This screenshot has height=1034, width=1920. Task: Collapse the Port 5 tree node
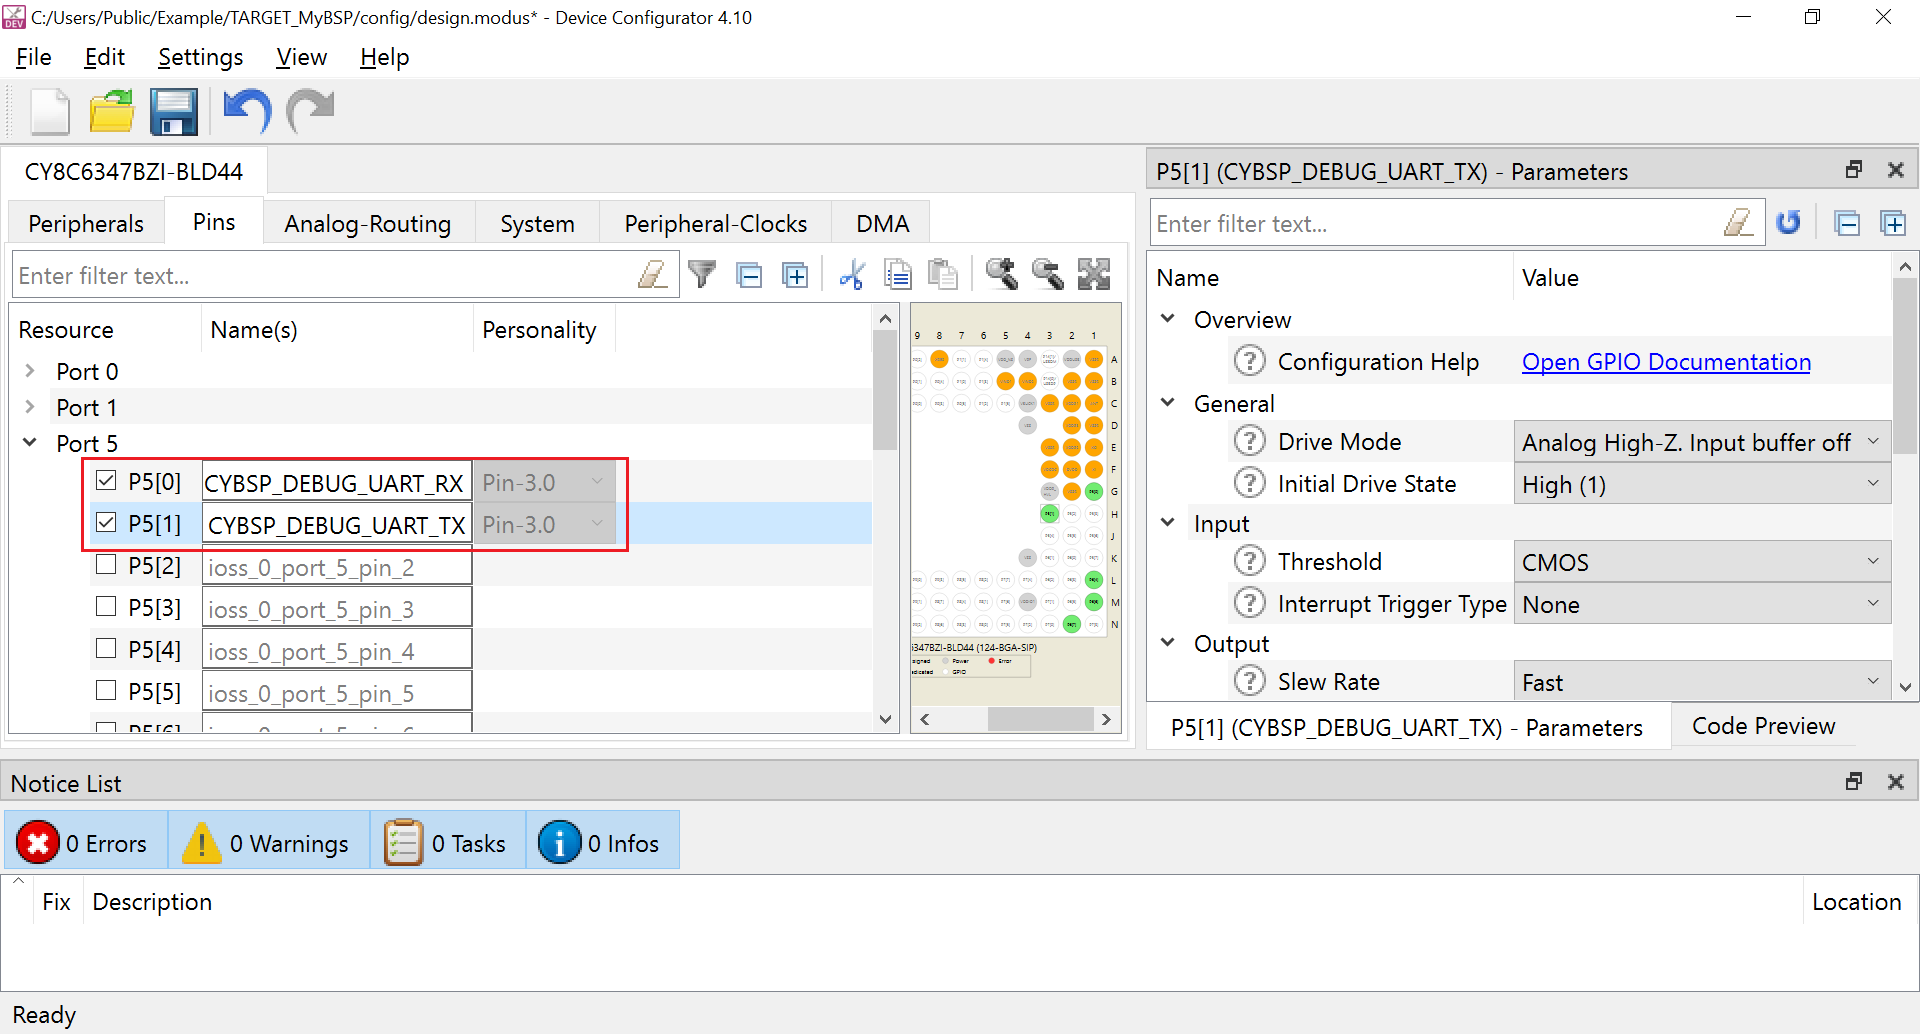(x=30, y=443)
